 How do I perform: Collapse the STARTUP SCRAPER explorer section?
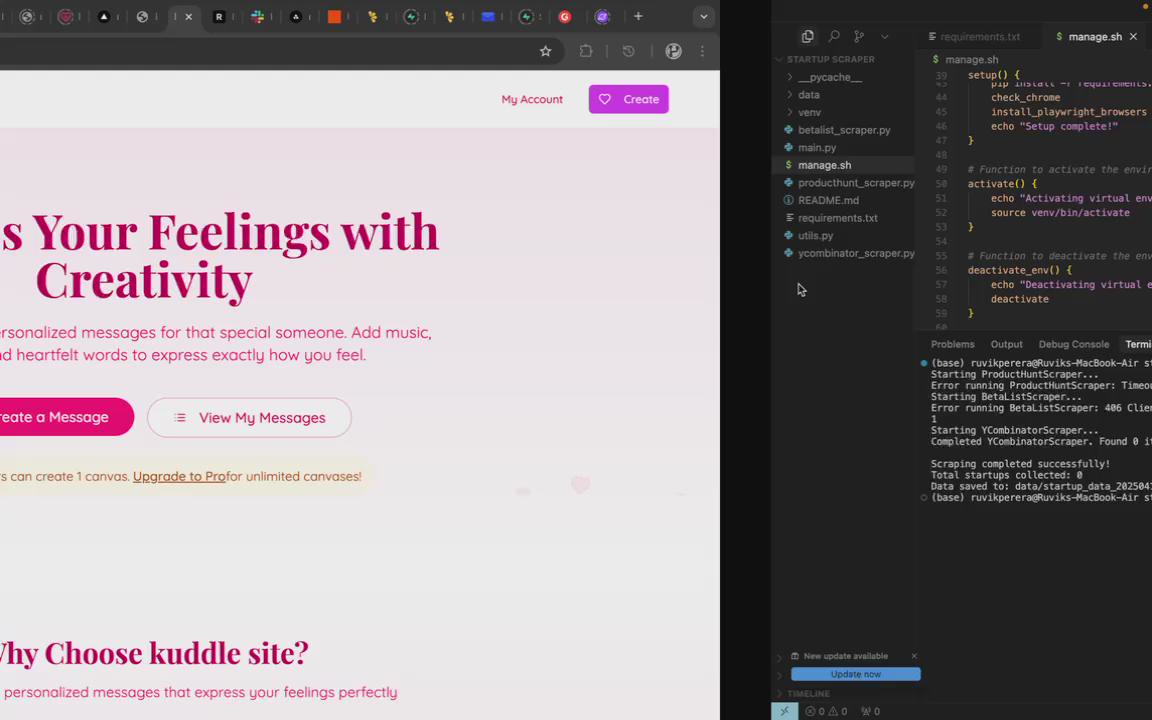[830, 60]
